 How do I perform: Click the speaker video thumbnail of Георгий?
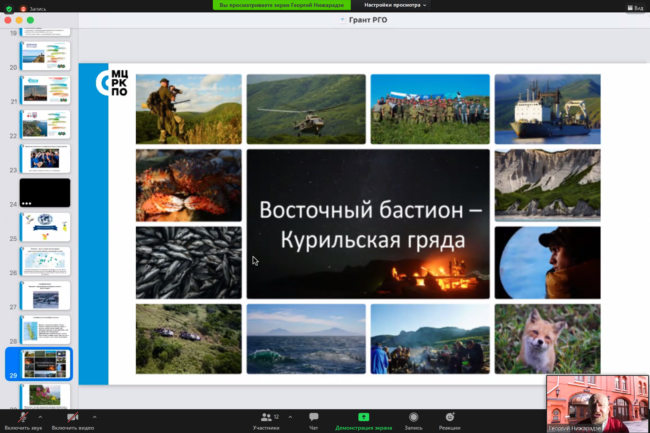(x=597, y=404)
